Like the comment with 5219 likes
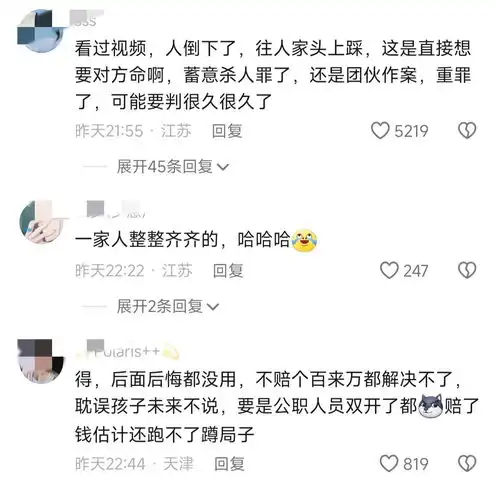 [380, 130]
